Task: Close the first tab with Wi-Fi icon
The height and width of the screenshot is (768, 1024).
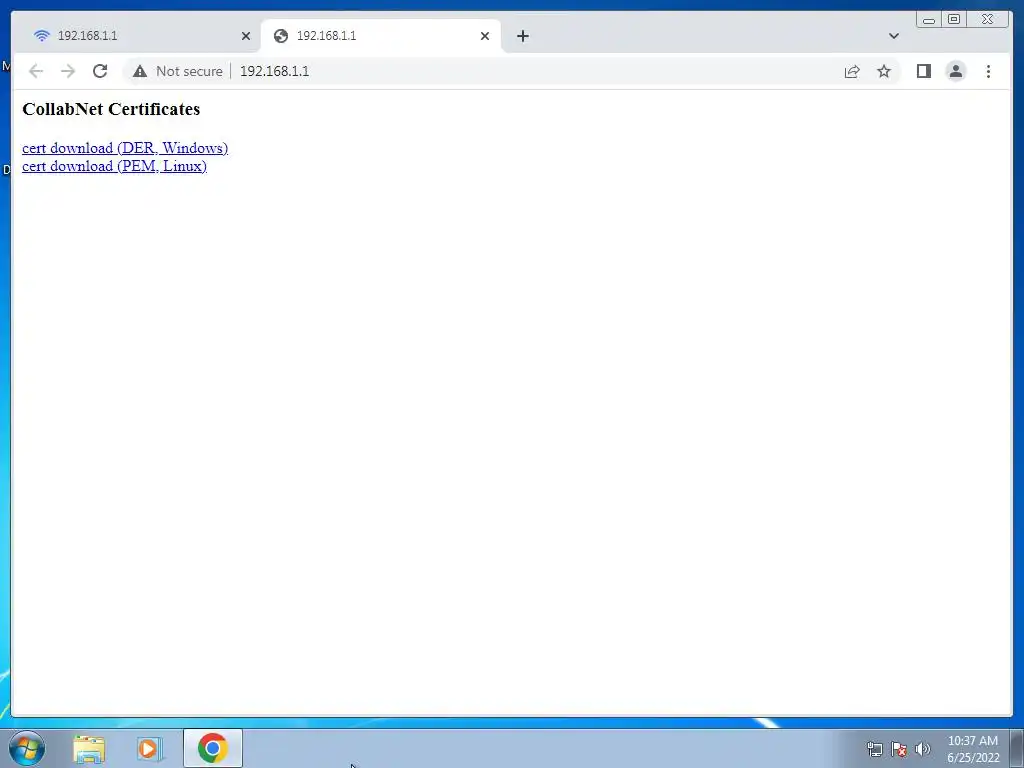Action: pyautogui.click(x=246, y=36)
